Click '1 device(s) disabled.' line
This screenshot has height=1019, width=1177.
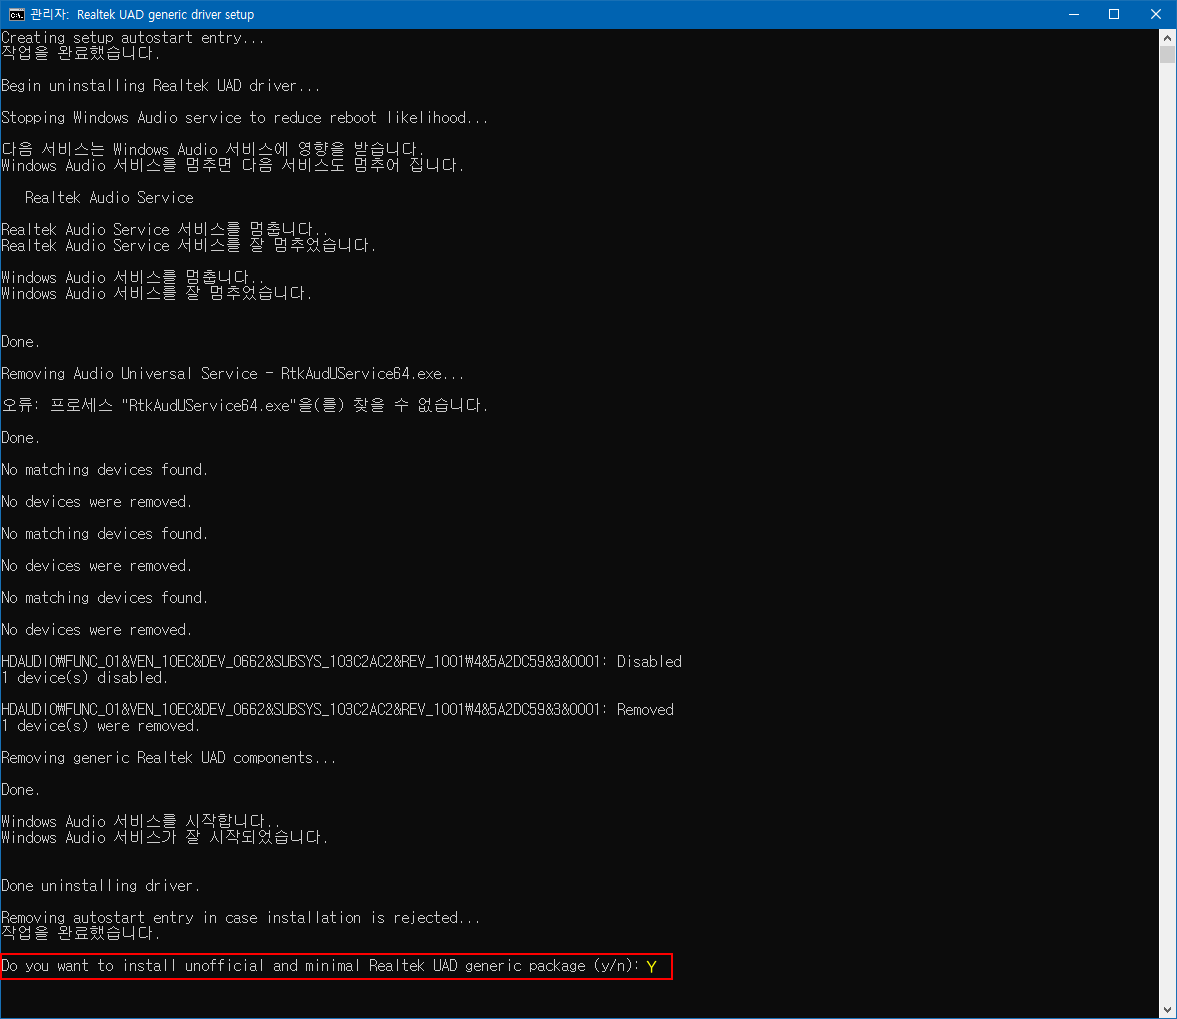(x=84, y=678)
